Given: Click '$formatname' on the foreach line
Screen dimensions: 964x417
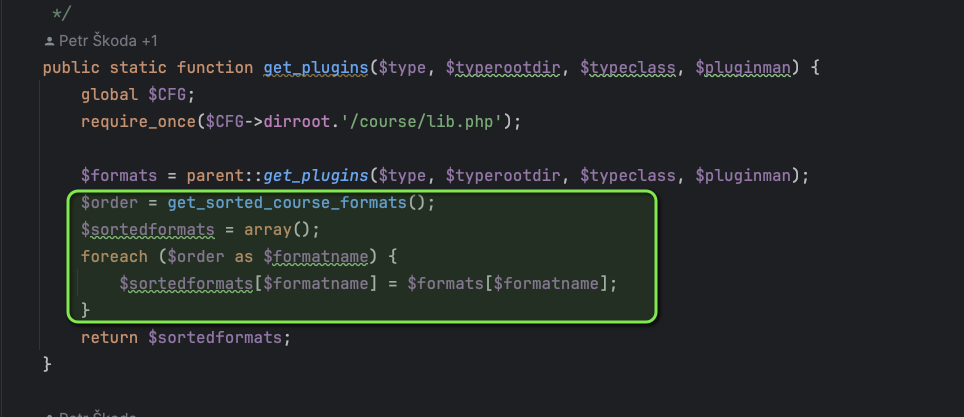Looking at the screenshot, I should click(x=316, y=256).
